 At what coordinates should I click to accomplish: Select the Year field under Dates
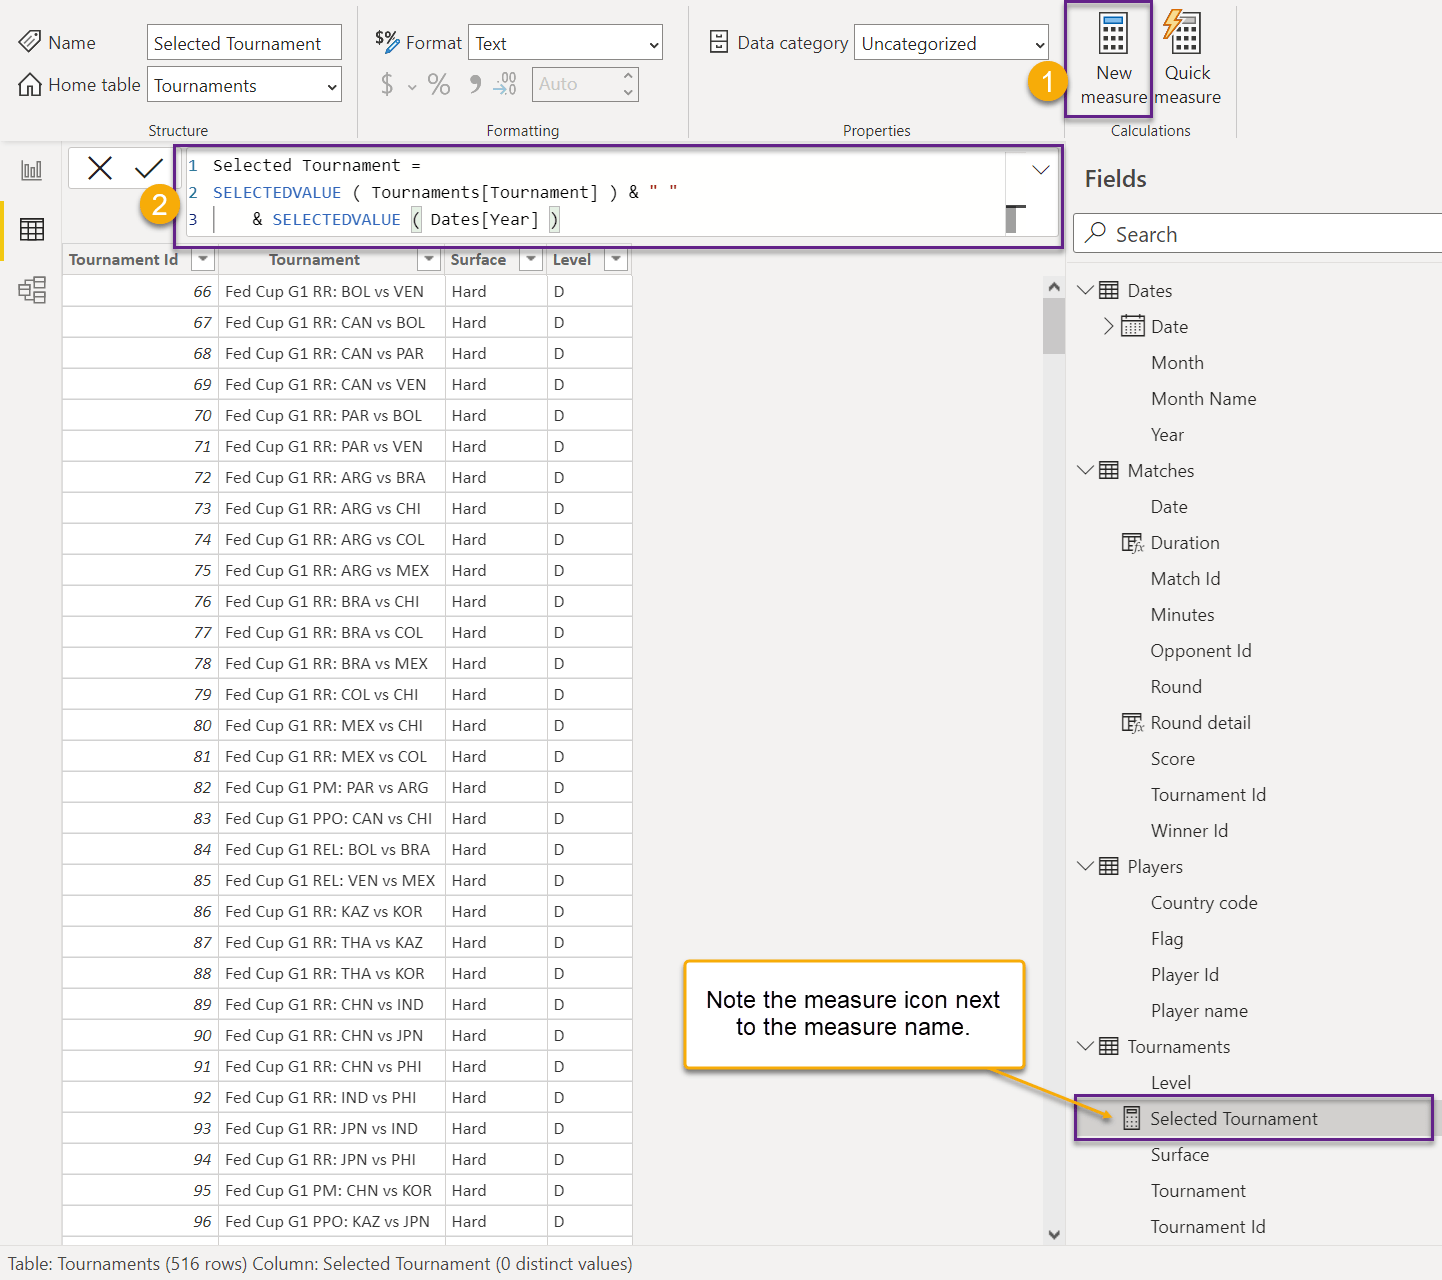1167,434
